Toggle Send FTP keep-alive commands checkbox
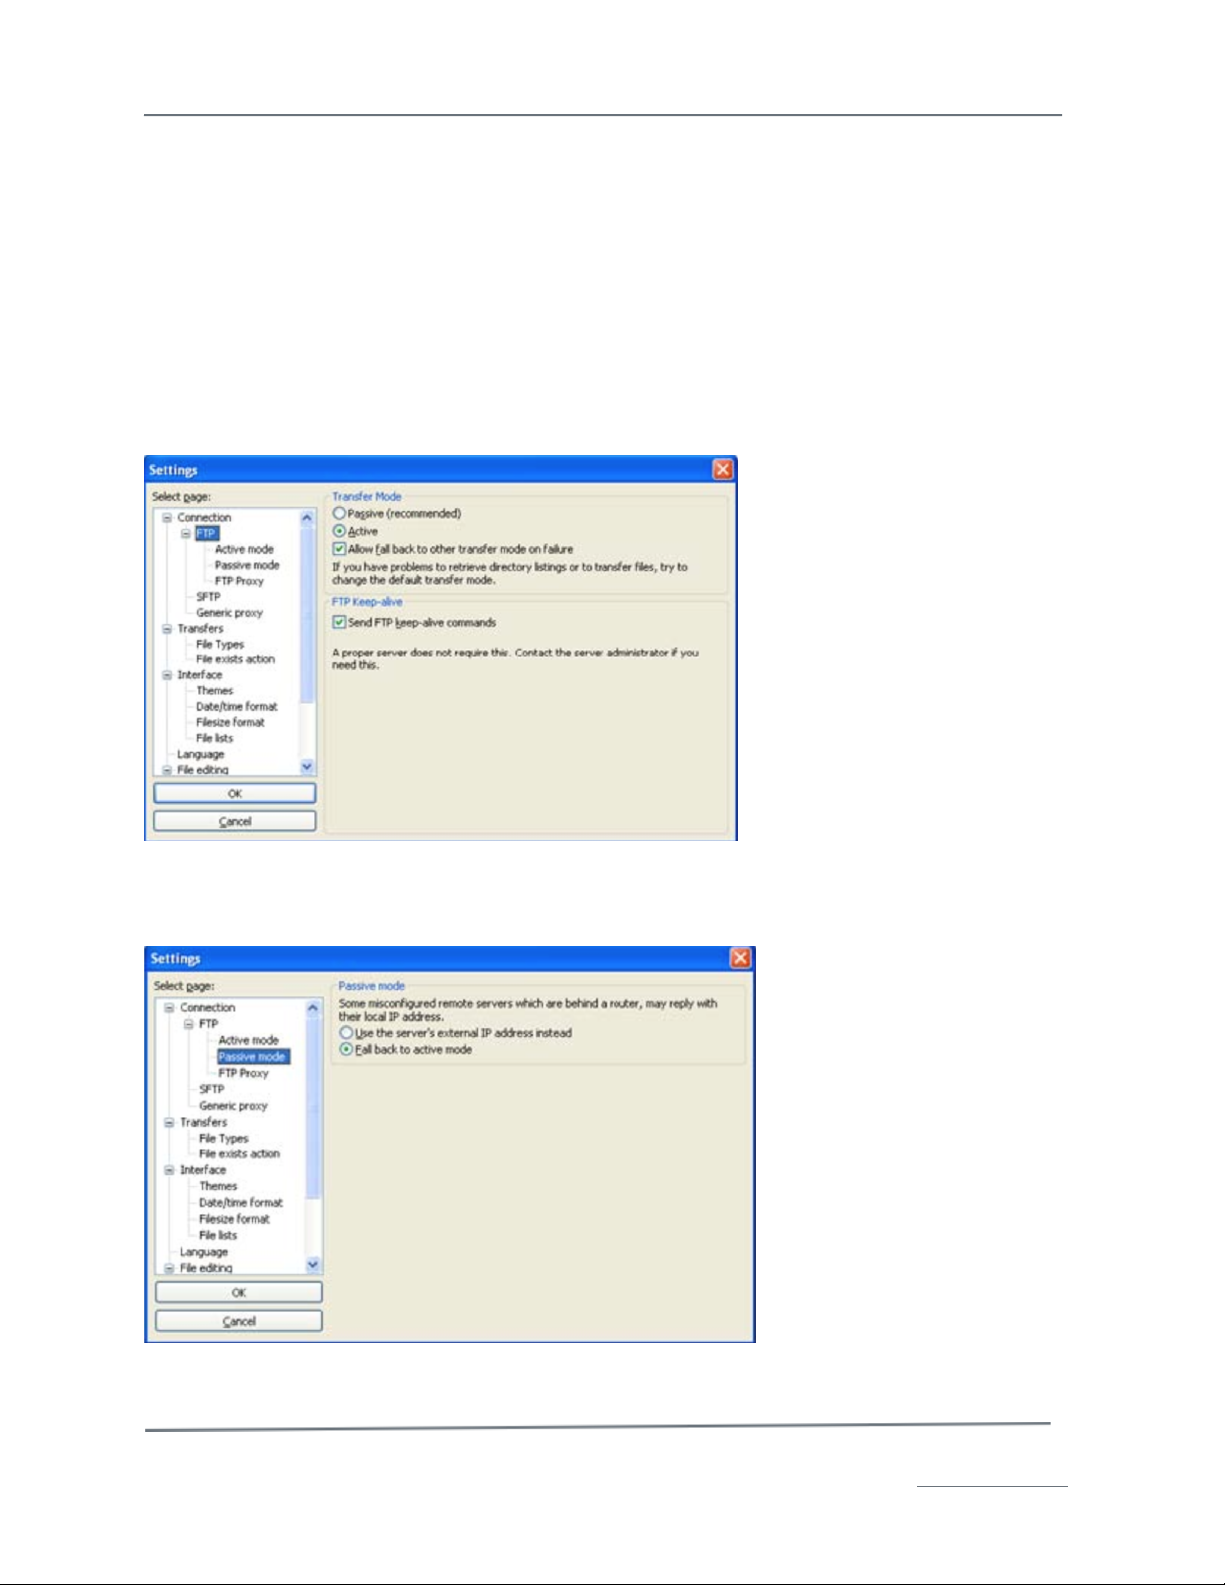1225x1585 pixels. point(339,622)
